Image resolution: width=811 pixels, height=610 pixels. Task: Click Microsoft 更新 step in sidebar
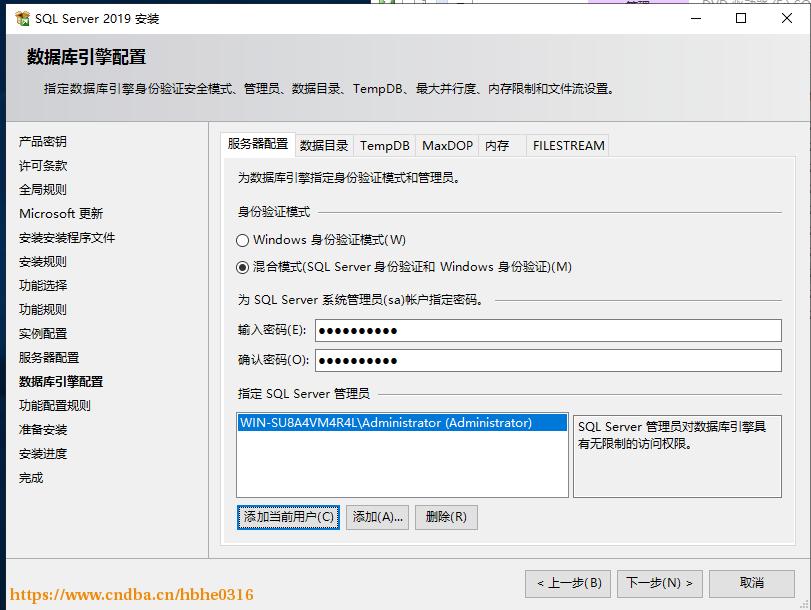point(61,214)
